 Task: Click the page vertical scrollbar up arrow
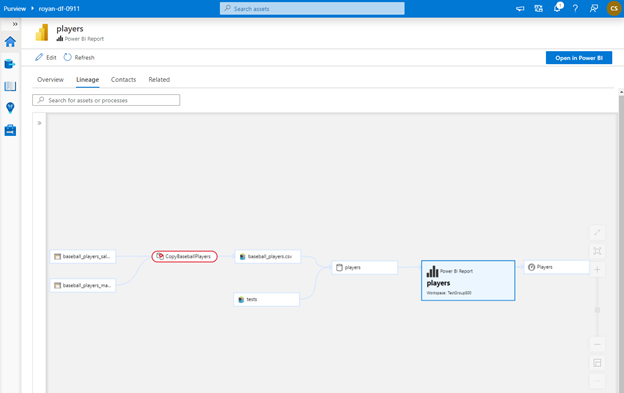(621, 92)
